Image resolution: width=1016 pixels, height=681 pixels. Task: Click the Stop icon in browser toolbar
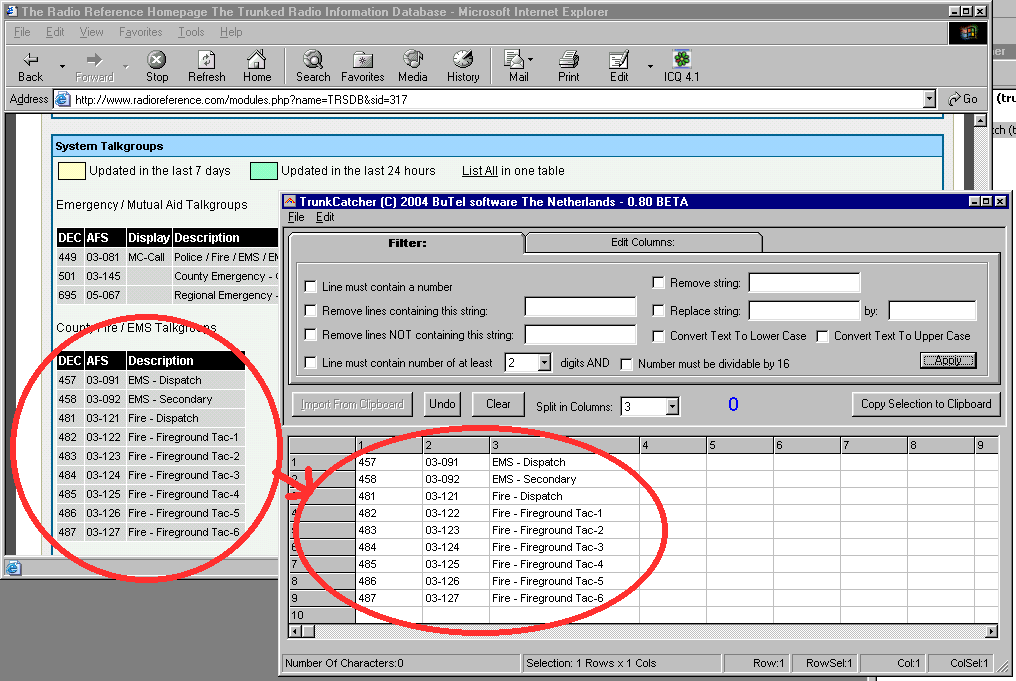coord(156,60)
